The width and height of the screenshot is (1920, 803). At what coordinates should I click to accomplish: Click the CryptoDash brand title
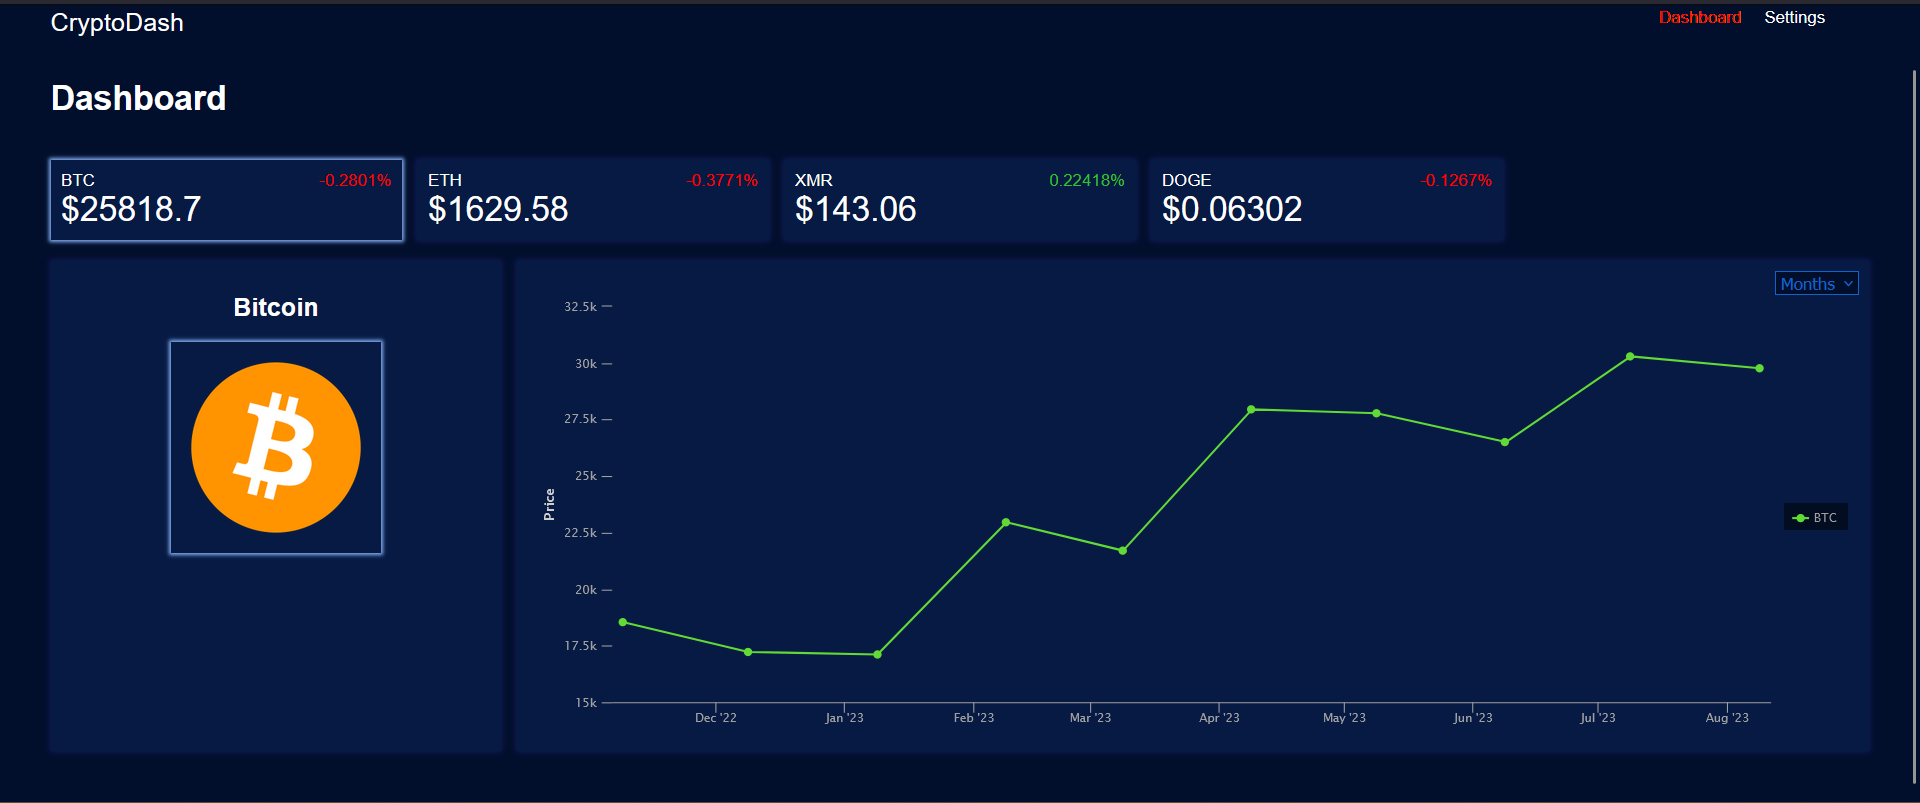point(117,23)
